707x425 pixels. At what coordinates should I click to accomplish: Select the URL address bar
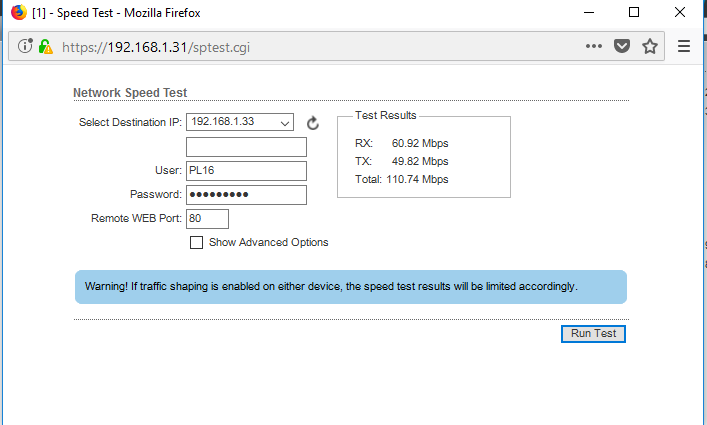point(300,46)
